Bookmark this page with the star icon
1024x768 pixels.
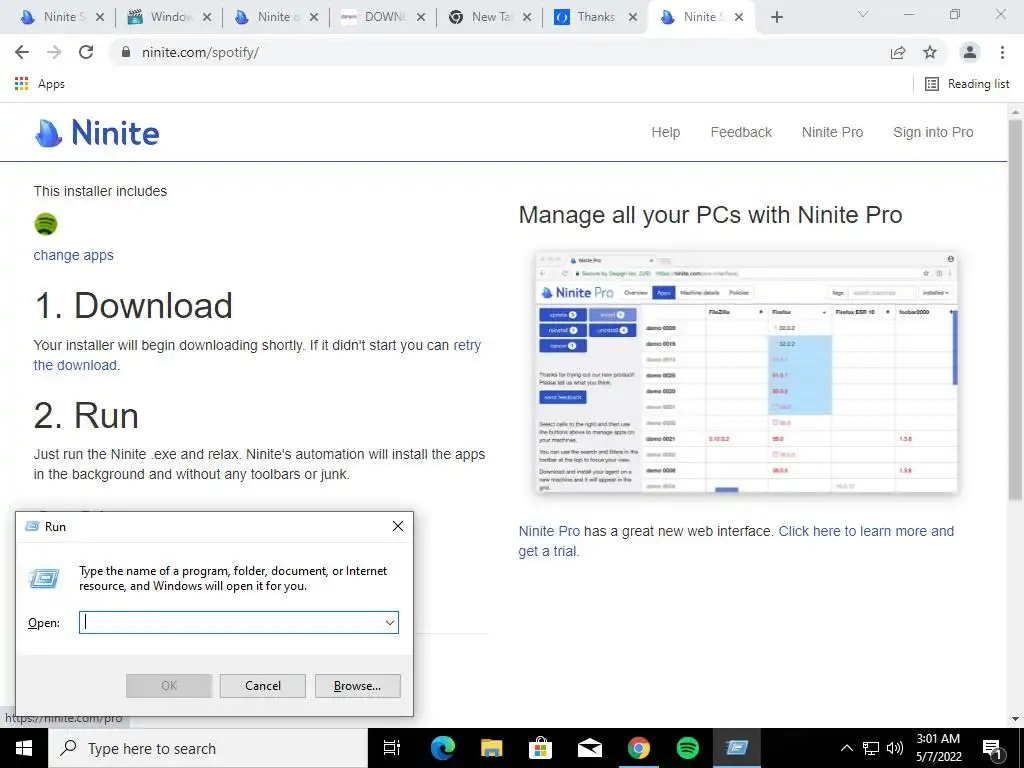[x=930, y=52]
